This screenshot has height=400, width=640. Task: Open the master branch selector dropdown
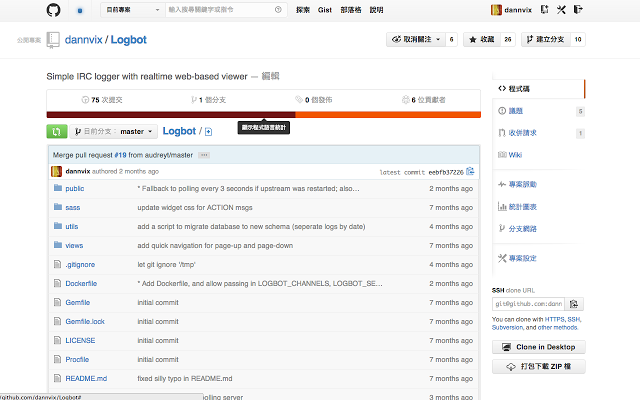coord(113,131)
